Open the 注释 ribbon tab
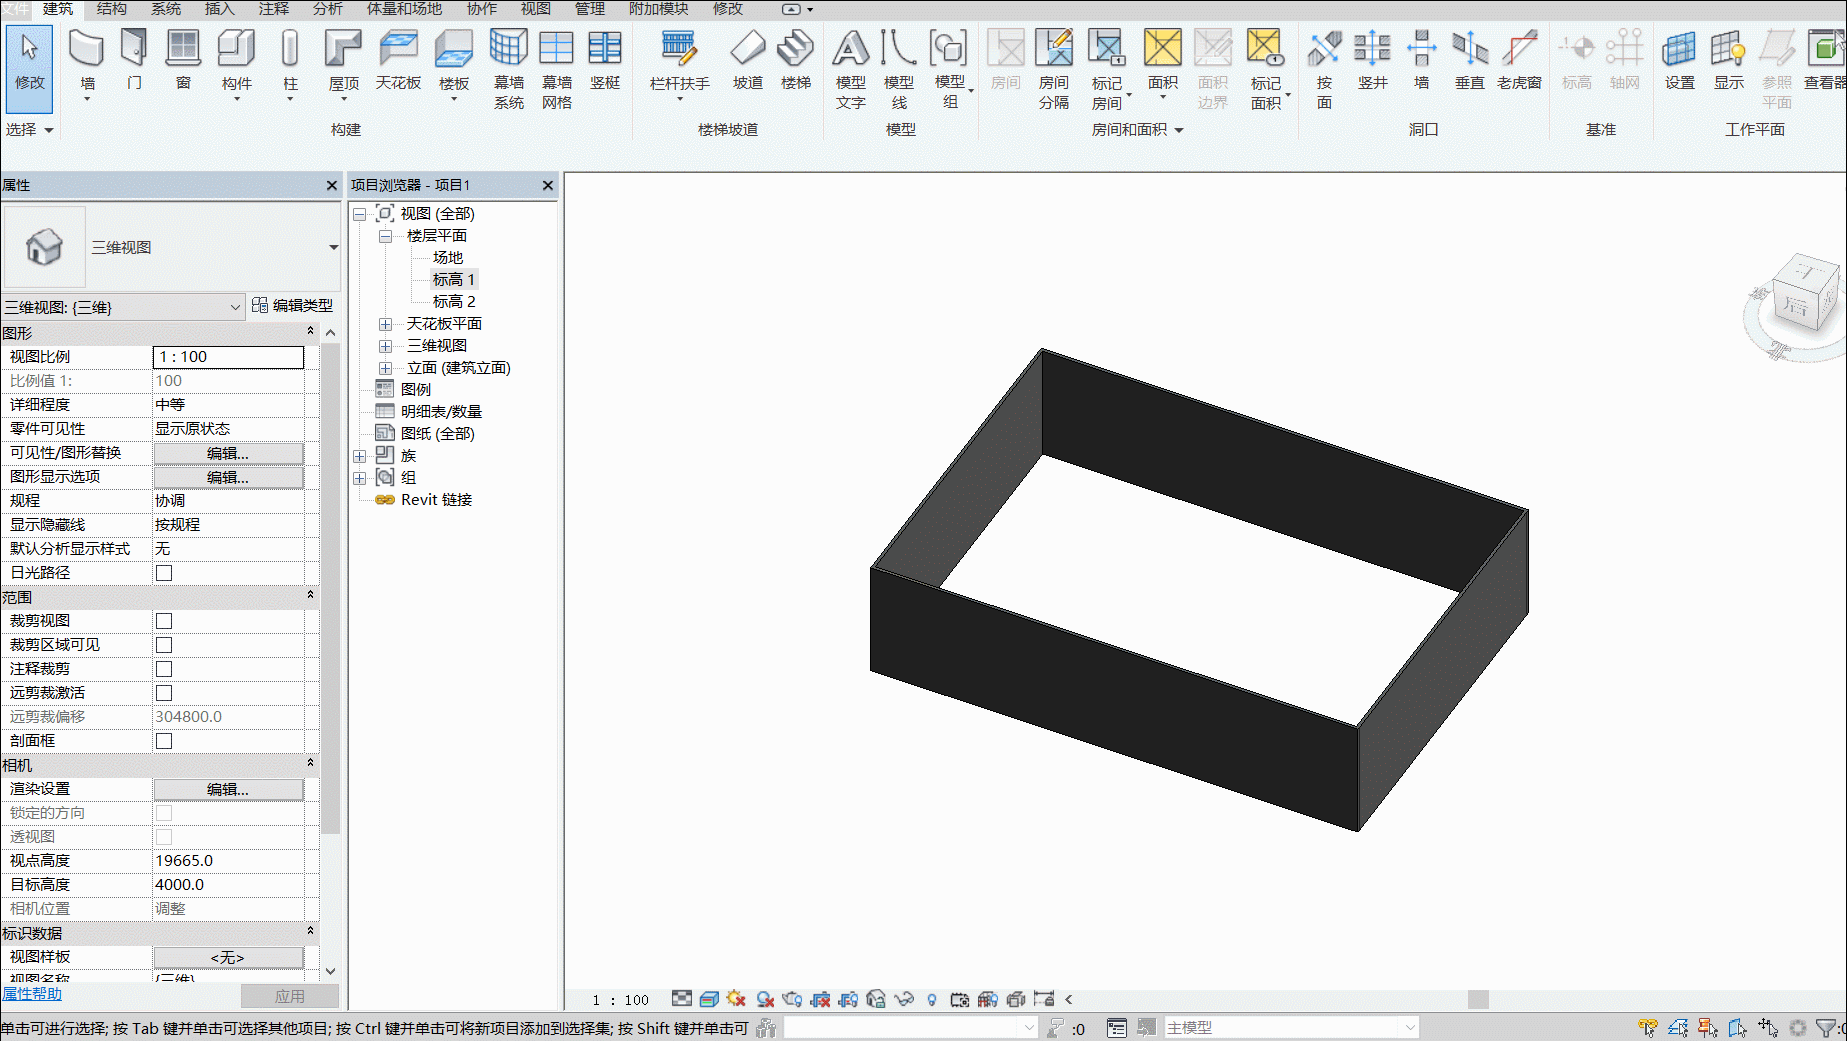 (274, 9)
